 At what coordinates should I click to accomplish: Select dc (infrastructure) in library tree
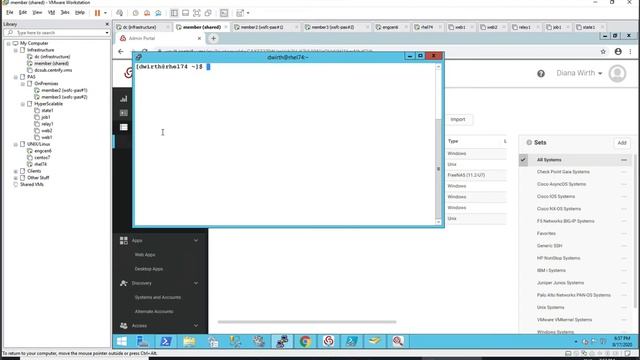tap(52, 57)
